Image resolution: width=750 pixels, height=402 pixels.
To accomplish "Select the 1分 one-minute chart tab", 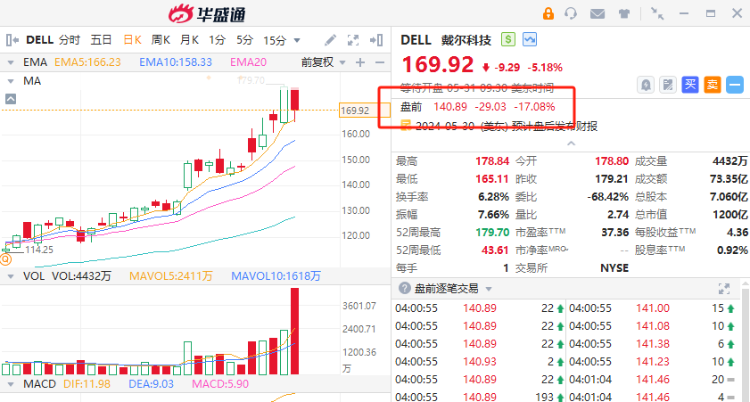I will click(x=217, y=40).
